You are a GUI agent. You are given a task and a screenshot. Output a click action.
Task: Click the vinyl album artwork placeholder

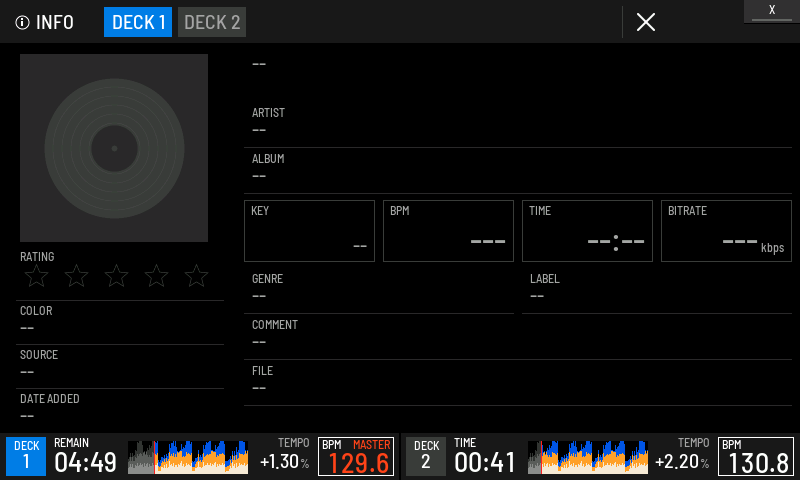[114, 148]
